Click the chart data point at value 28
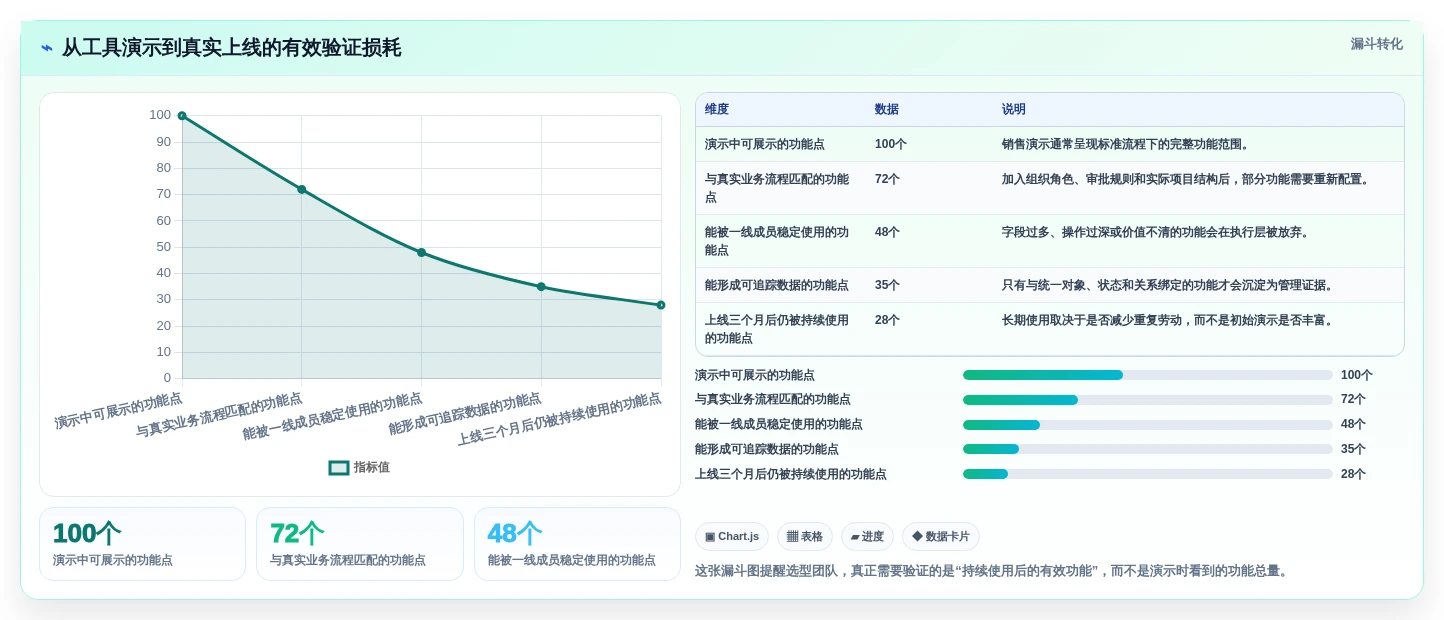 (x=661, y=305)
